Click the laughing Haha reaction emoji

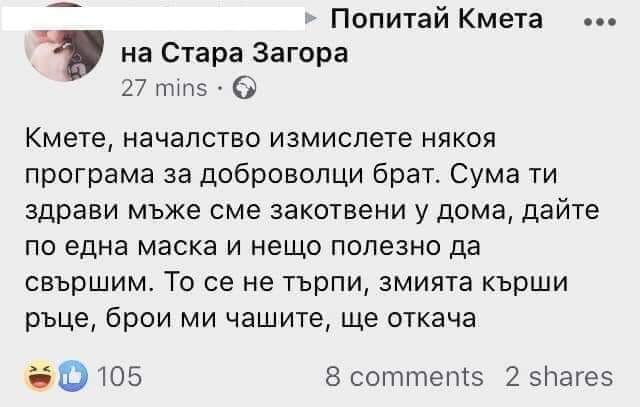pos(37,376)
